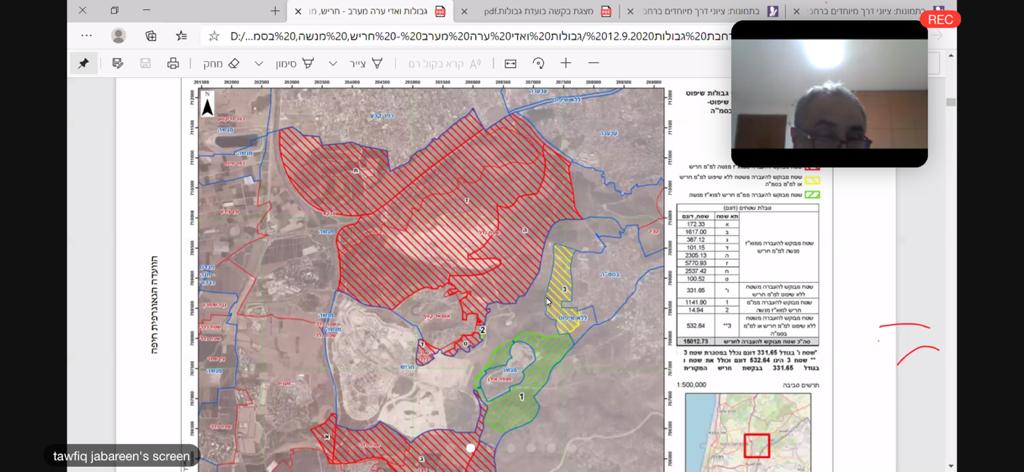Open a new browser tab
Viewport: 1024px width, 472px height.
pos(275,11)
